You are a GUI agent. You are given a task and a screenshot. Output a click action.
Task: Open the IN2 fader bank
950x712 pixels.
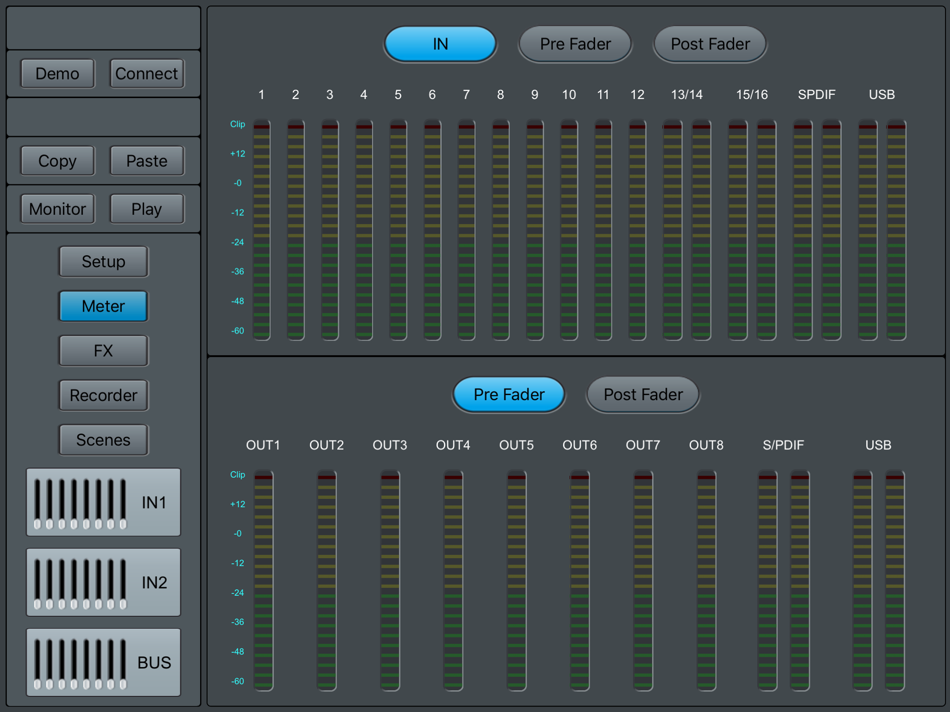point(103,583)
